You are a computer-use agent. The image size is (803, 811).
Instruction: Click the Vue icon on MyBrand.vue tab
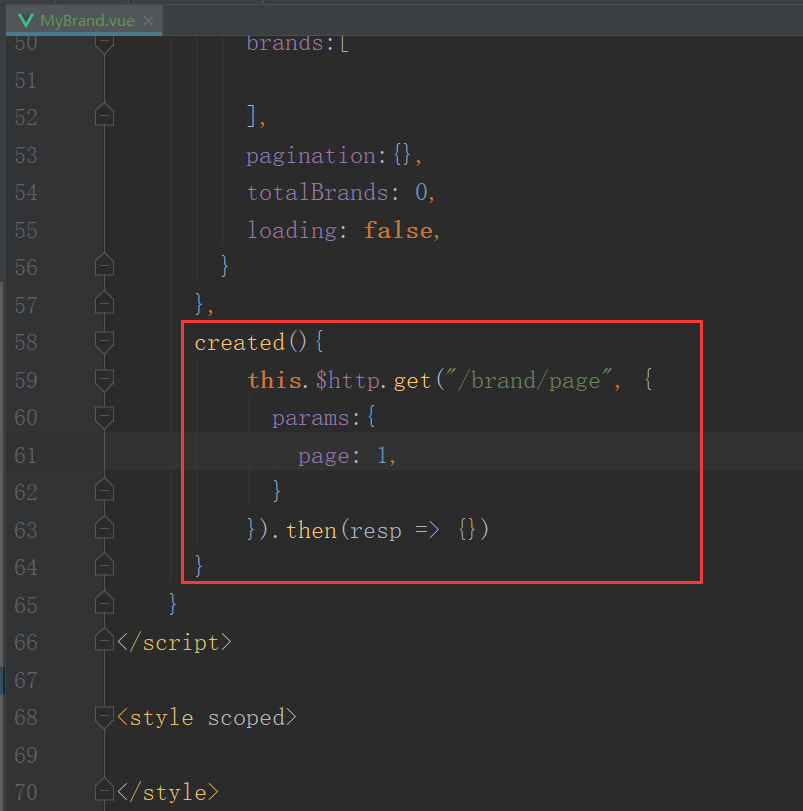point(25,21)
